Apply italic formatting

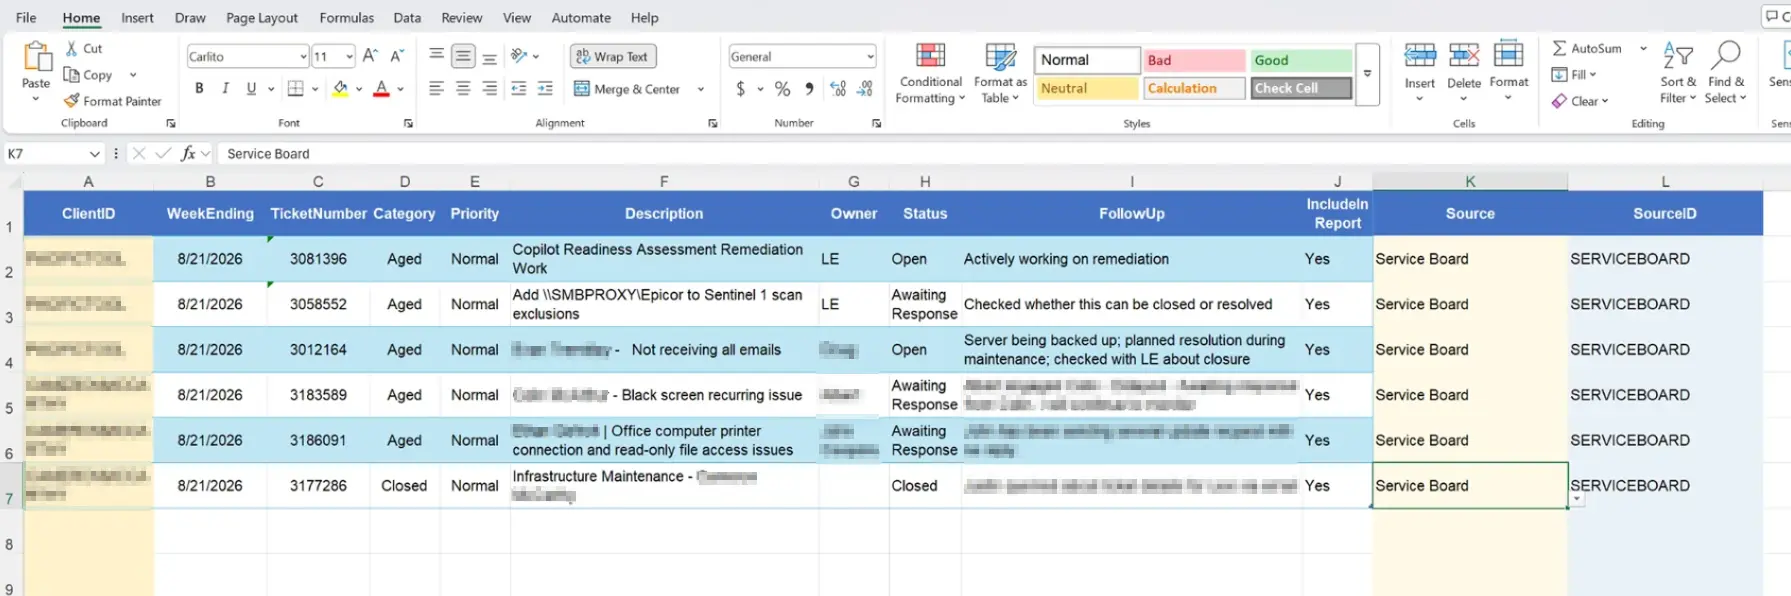pyautogui.click(x=225, y=89)
